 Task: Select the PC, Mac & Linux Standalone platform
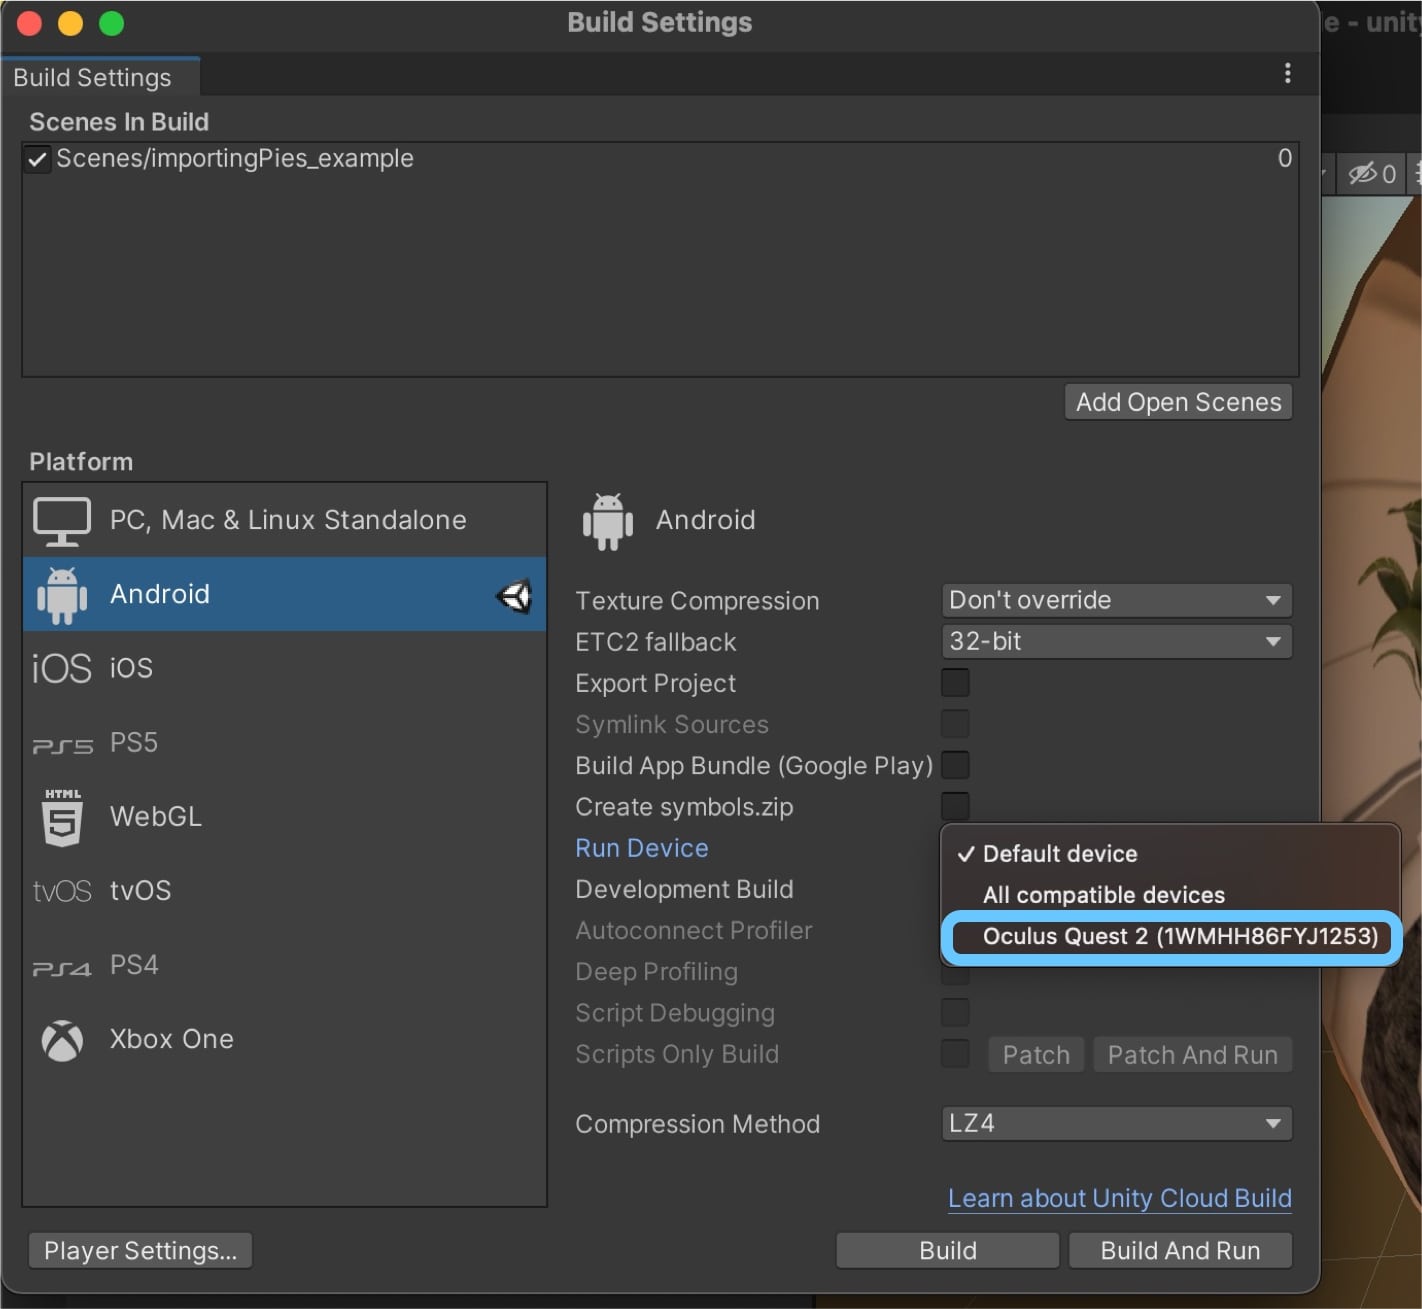click(x=285, y=520)
